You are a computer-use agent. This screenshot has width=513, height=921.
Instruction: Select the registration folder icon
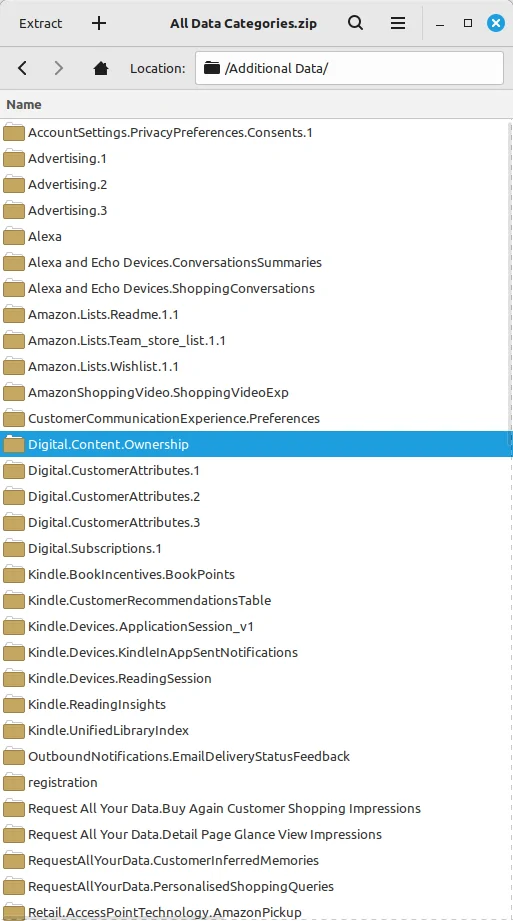(x=14, y=782)
